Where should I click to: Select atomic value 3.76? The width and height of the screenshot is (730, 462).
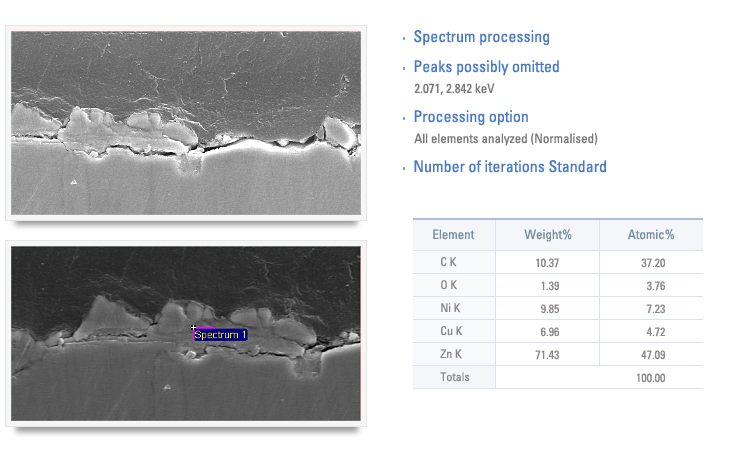pos(656,286)
